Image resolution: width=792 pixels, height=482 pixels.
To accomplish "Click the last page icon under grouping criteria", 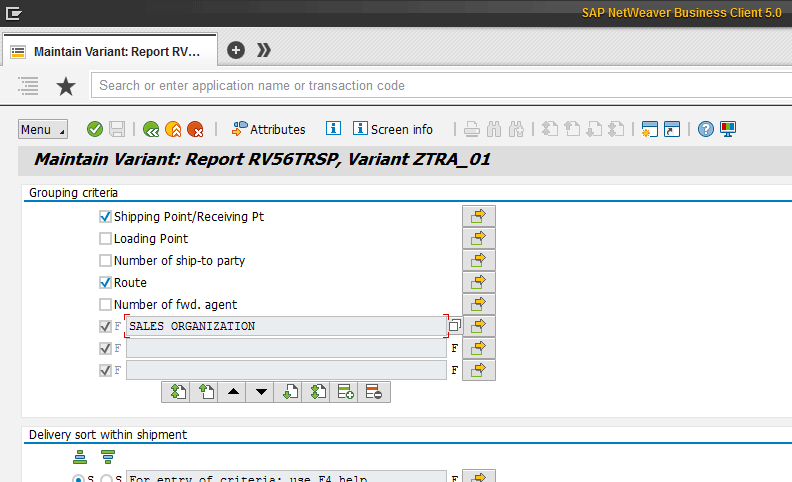I will pyautogui.click(x=317, y=392).
